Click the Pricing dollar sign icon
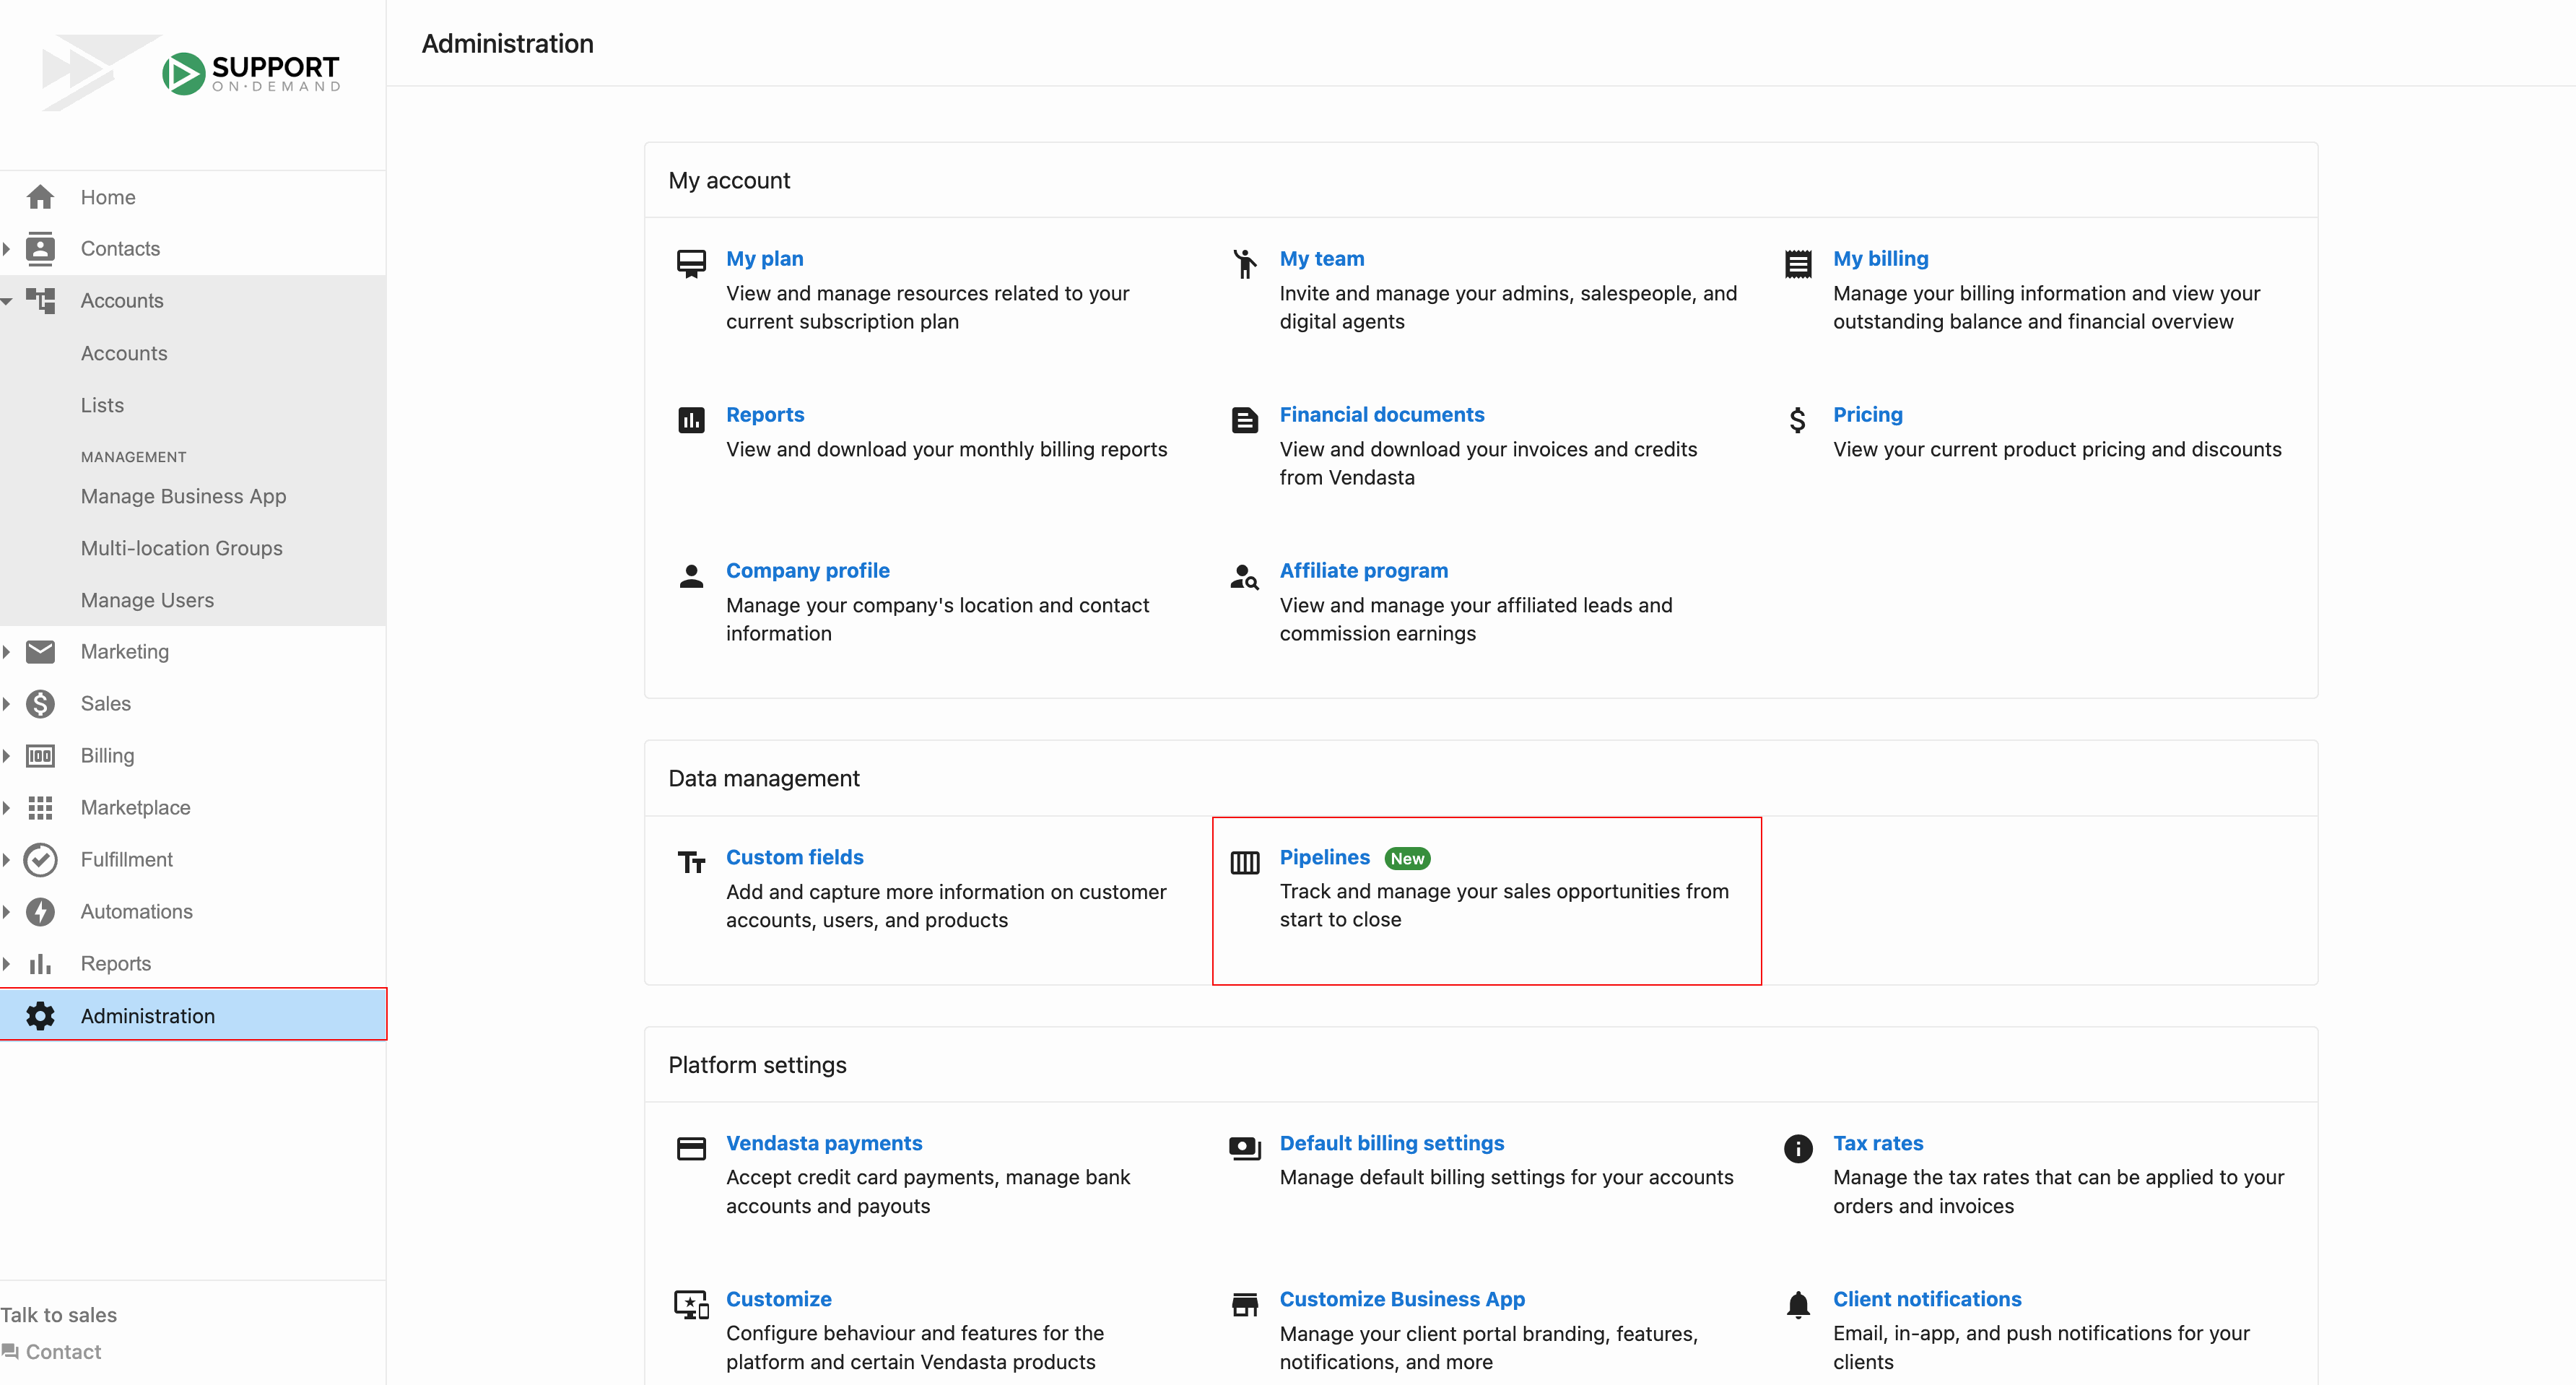 pos(1797,420)
